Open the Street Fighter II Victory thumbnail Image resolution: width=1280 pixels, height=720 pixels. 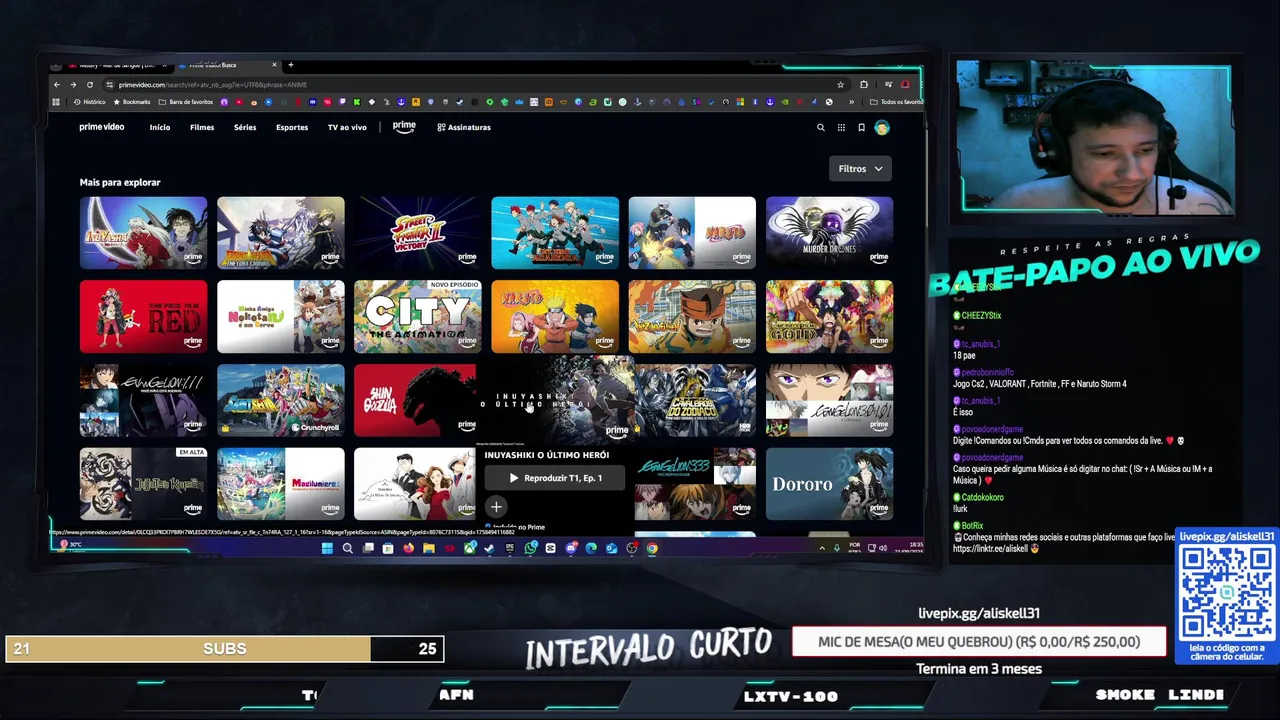click(x=418, y=233)
